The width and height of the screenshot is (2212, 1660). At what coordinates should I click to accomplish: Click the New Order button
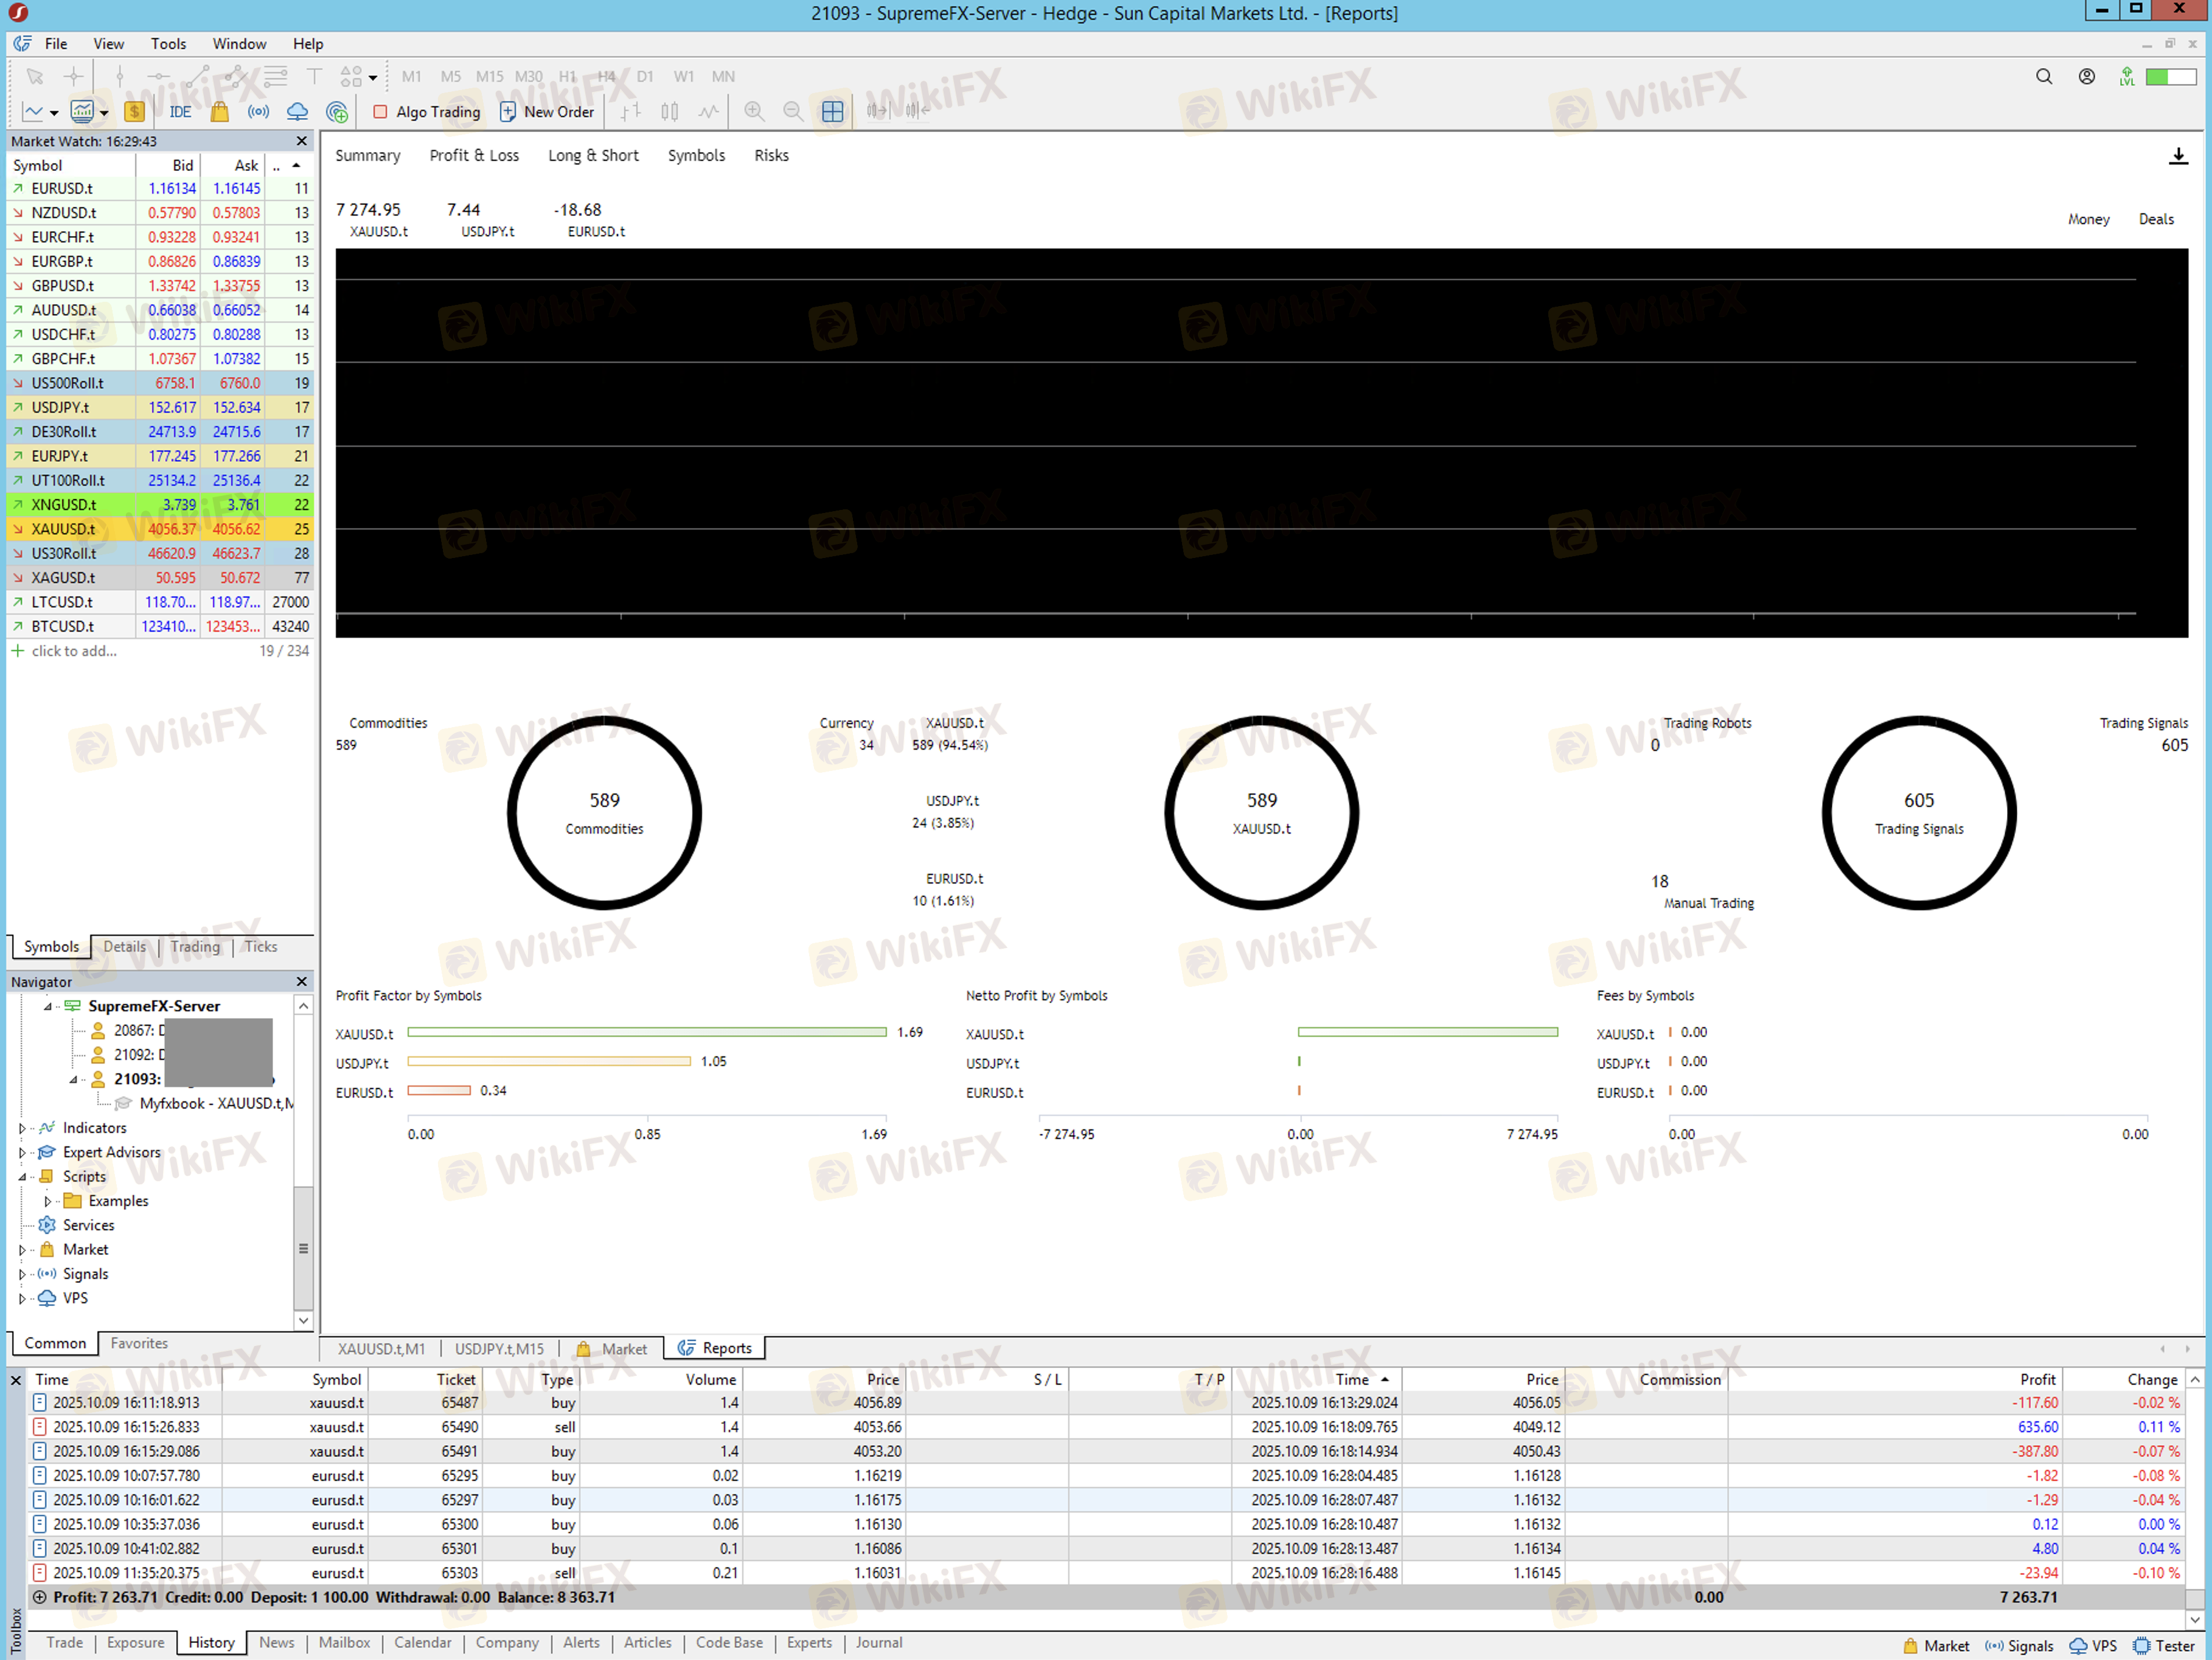point(547,112)
